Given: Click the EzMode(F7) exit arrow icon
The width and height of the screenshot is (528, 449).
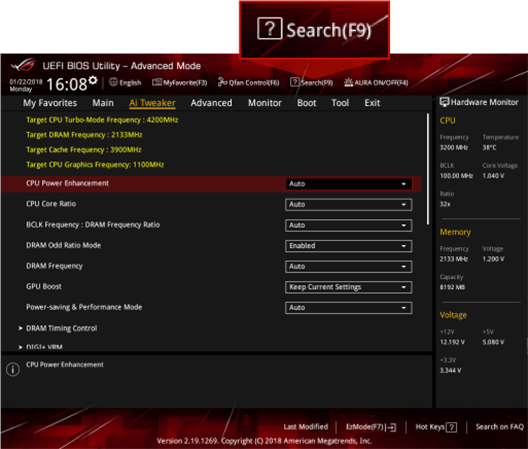Looking at the screenshot, I should [391, 427].
